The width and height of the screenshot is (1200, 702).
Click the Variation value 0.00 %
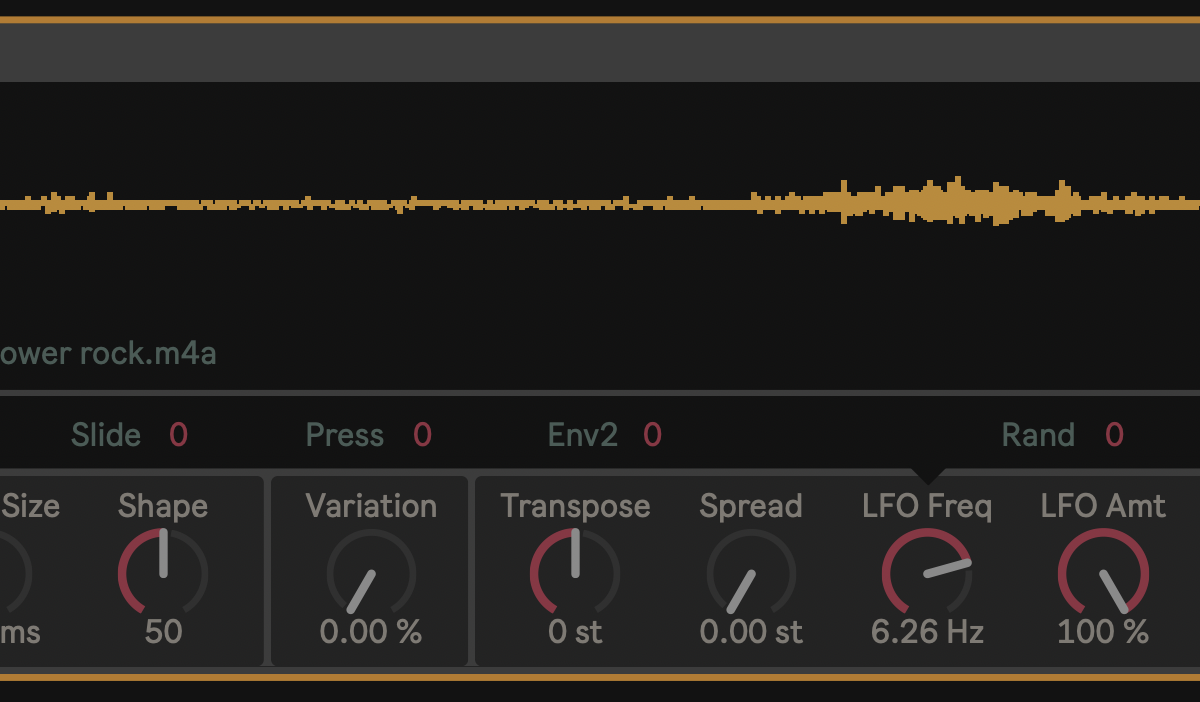(x=370, y=632)
